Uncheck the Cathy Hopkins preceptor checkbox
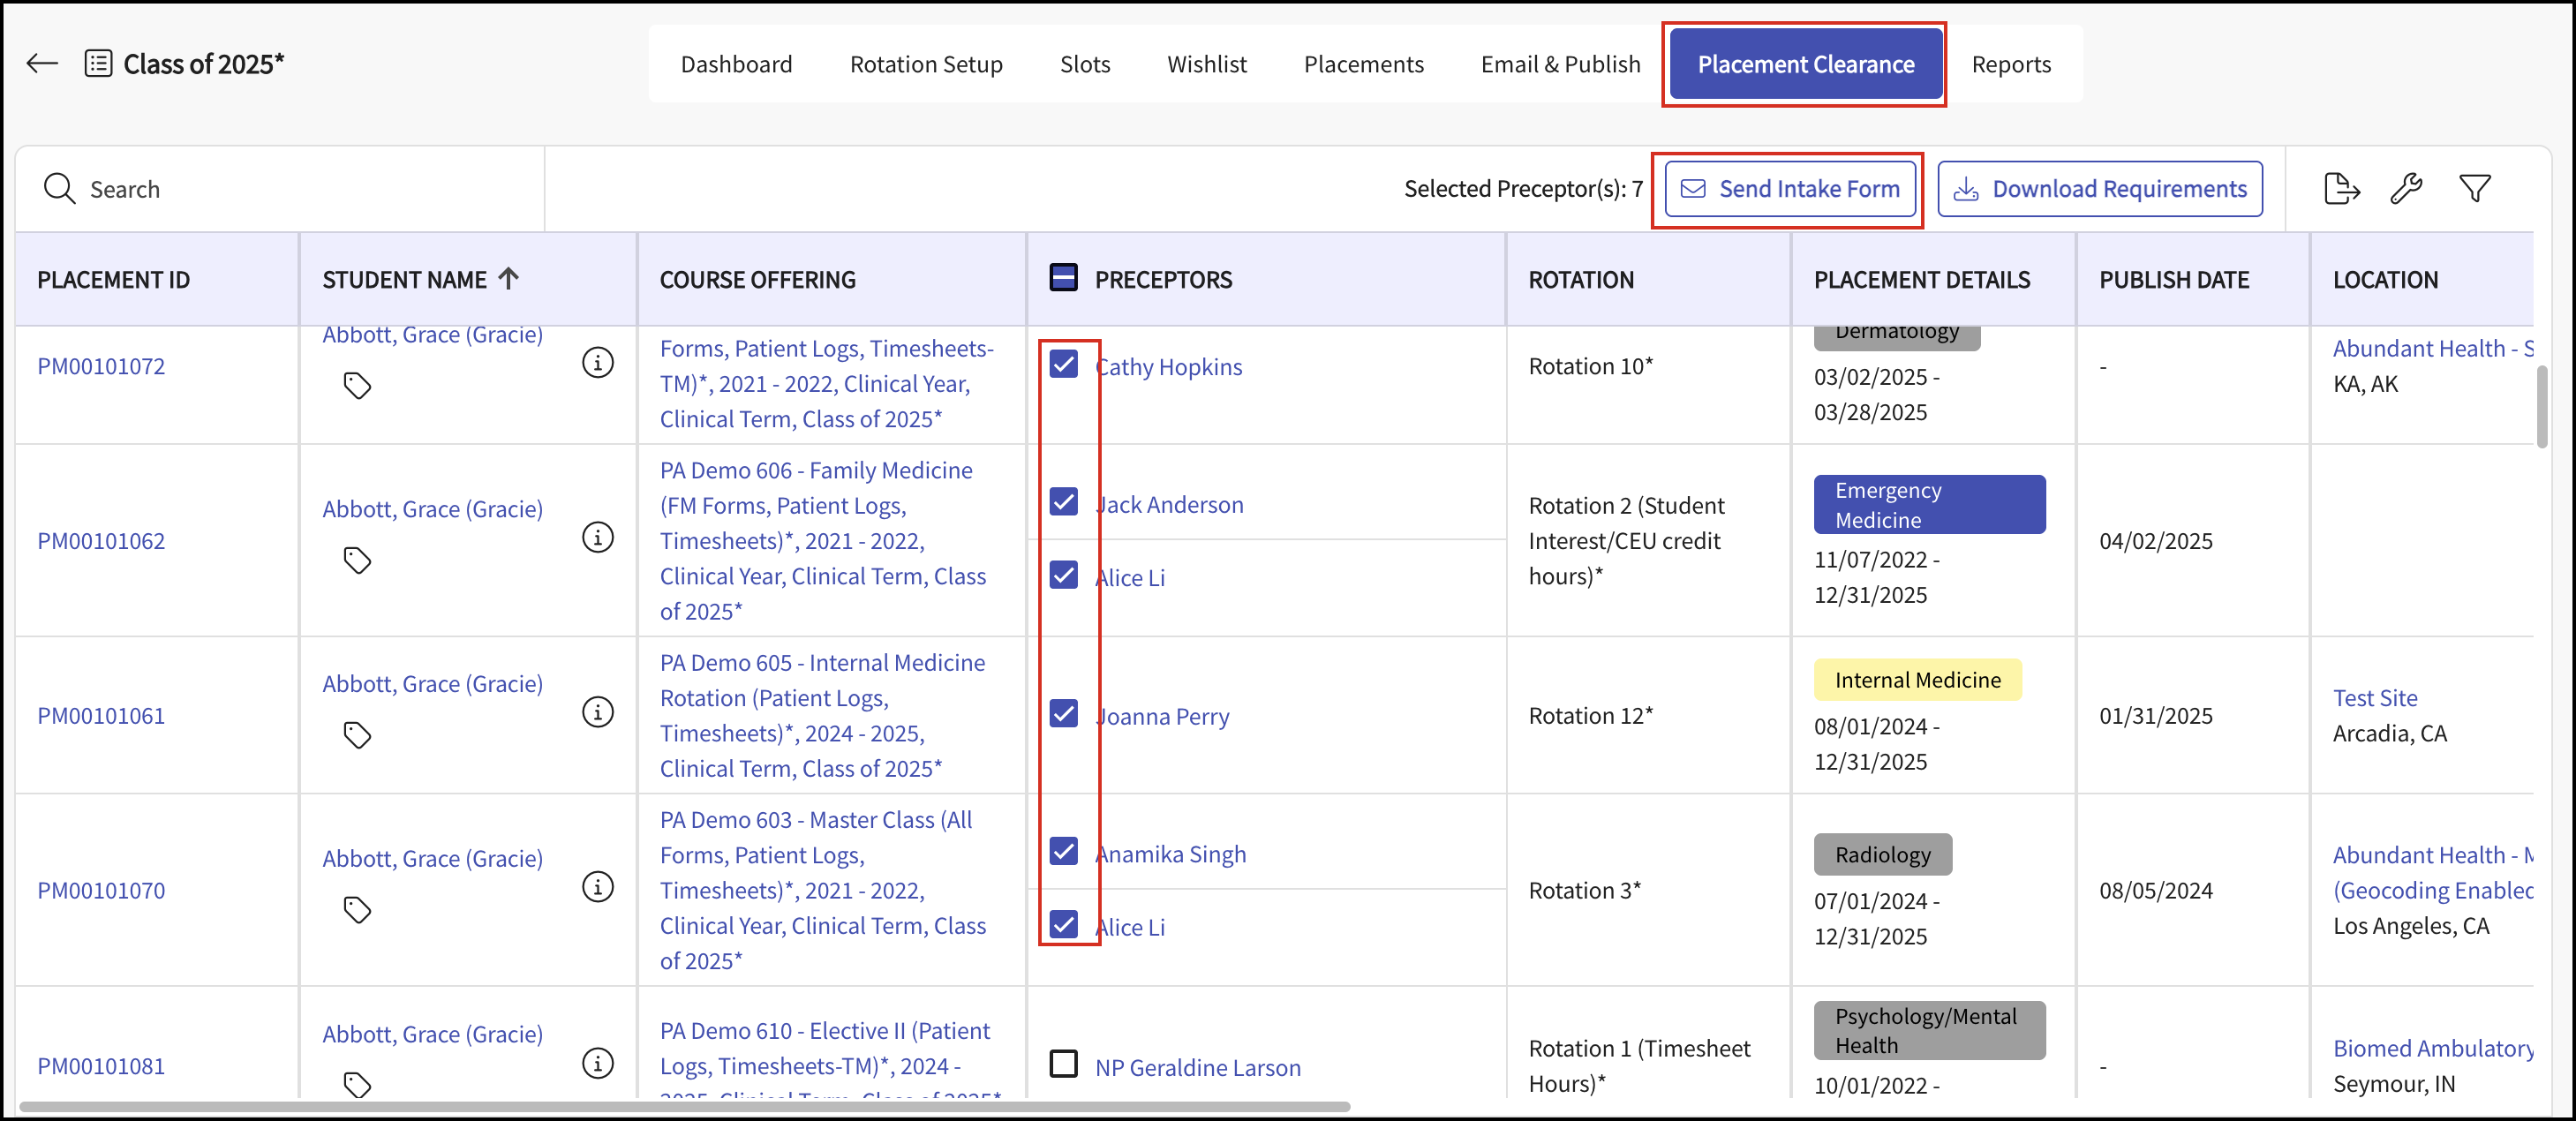The width and height of the screenshot is (2576, 1121). tap(1063, 364)
